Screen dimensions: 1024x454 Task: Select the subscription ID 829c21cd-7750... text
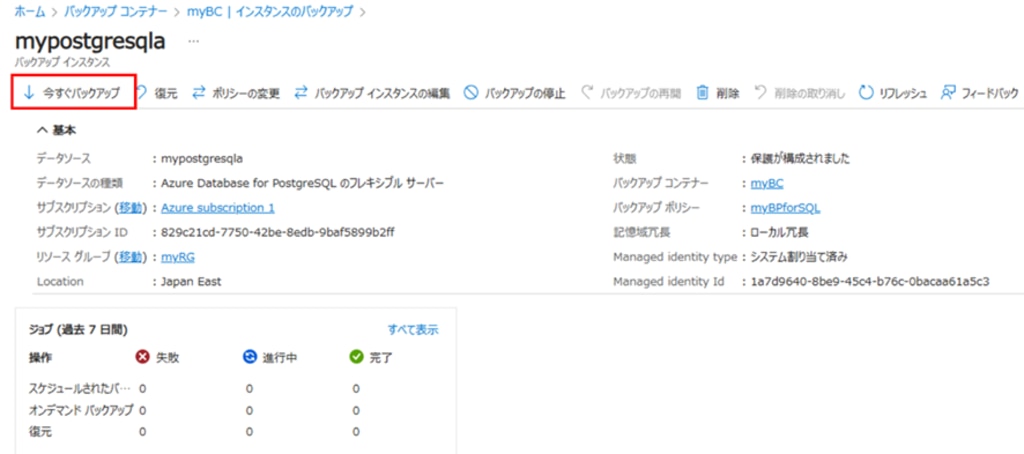point(278,233)
